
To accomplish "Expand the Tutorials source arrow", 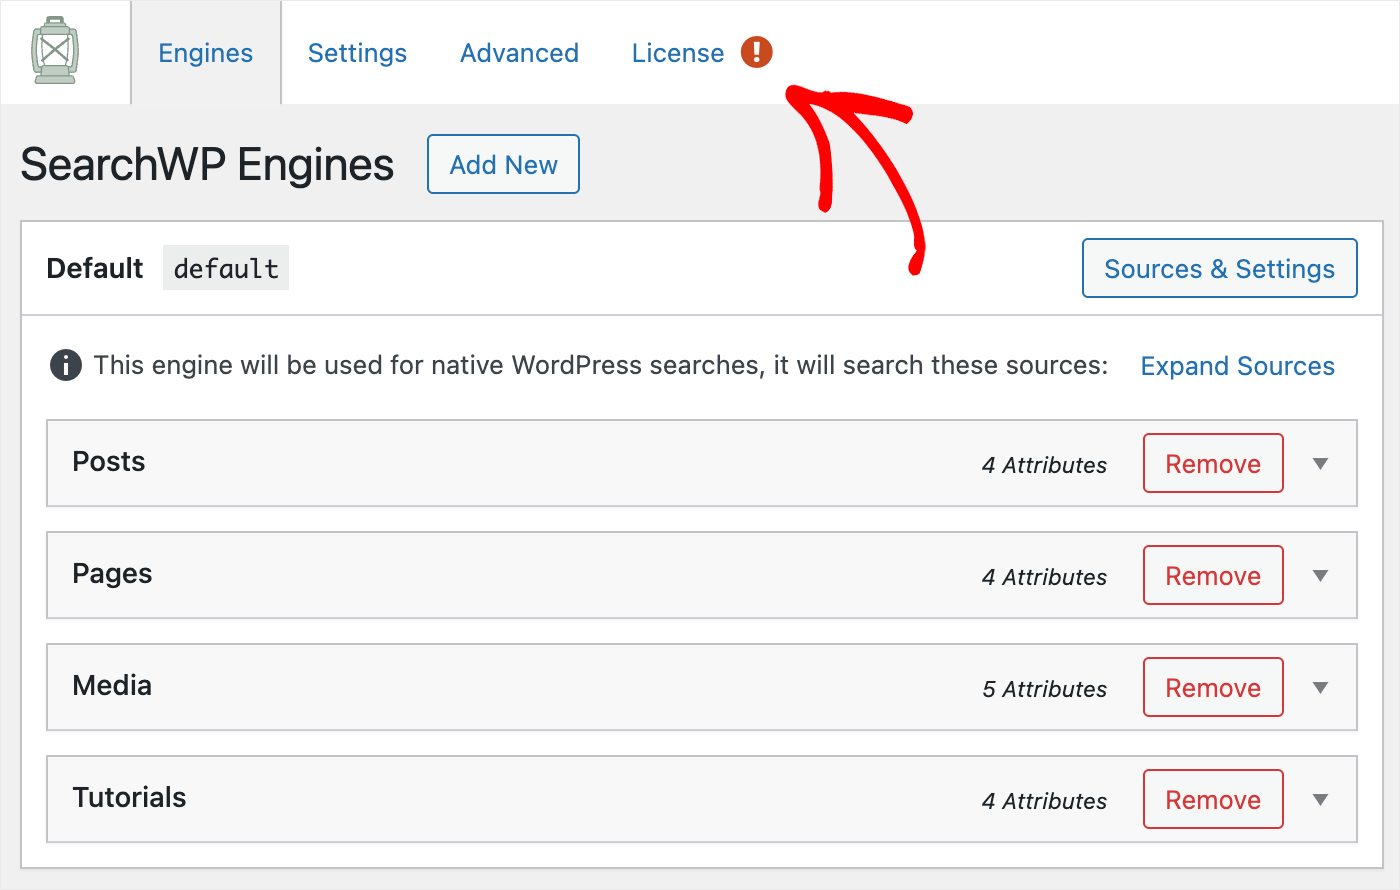I will coord(1320,800).
